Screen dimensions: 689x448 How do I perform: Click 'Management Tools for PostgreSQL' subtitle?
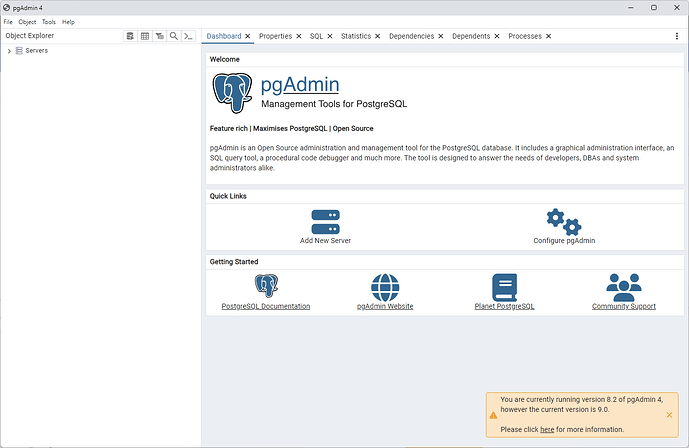tap(334, 104)
